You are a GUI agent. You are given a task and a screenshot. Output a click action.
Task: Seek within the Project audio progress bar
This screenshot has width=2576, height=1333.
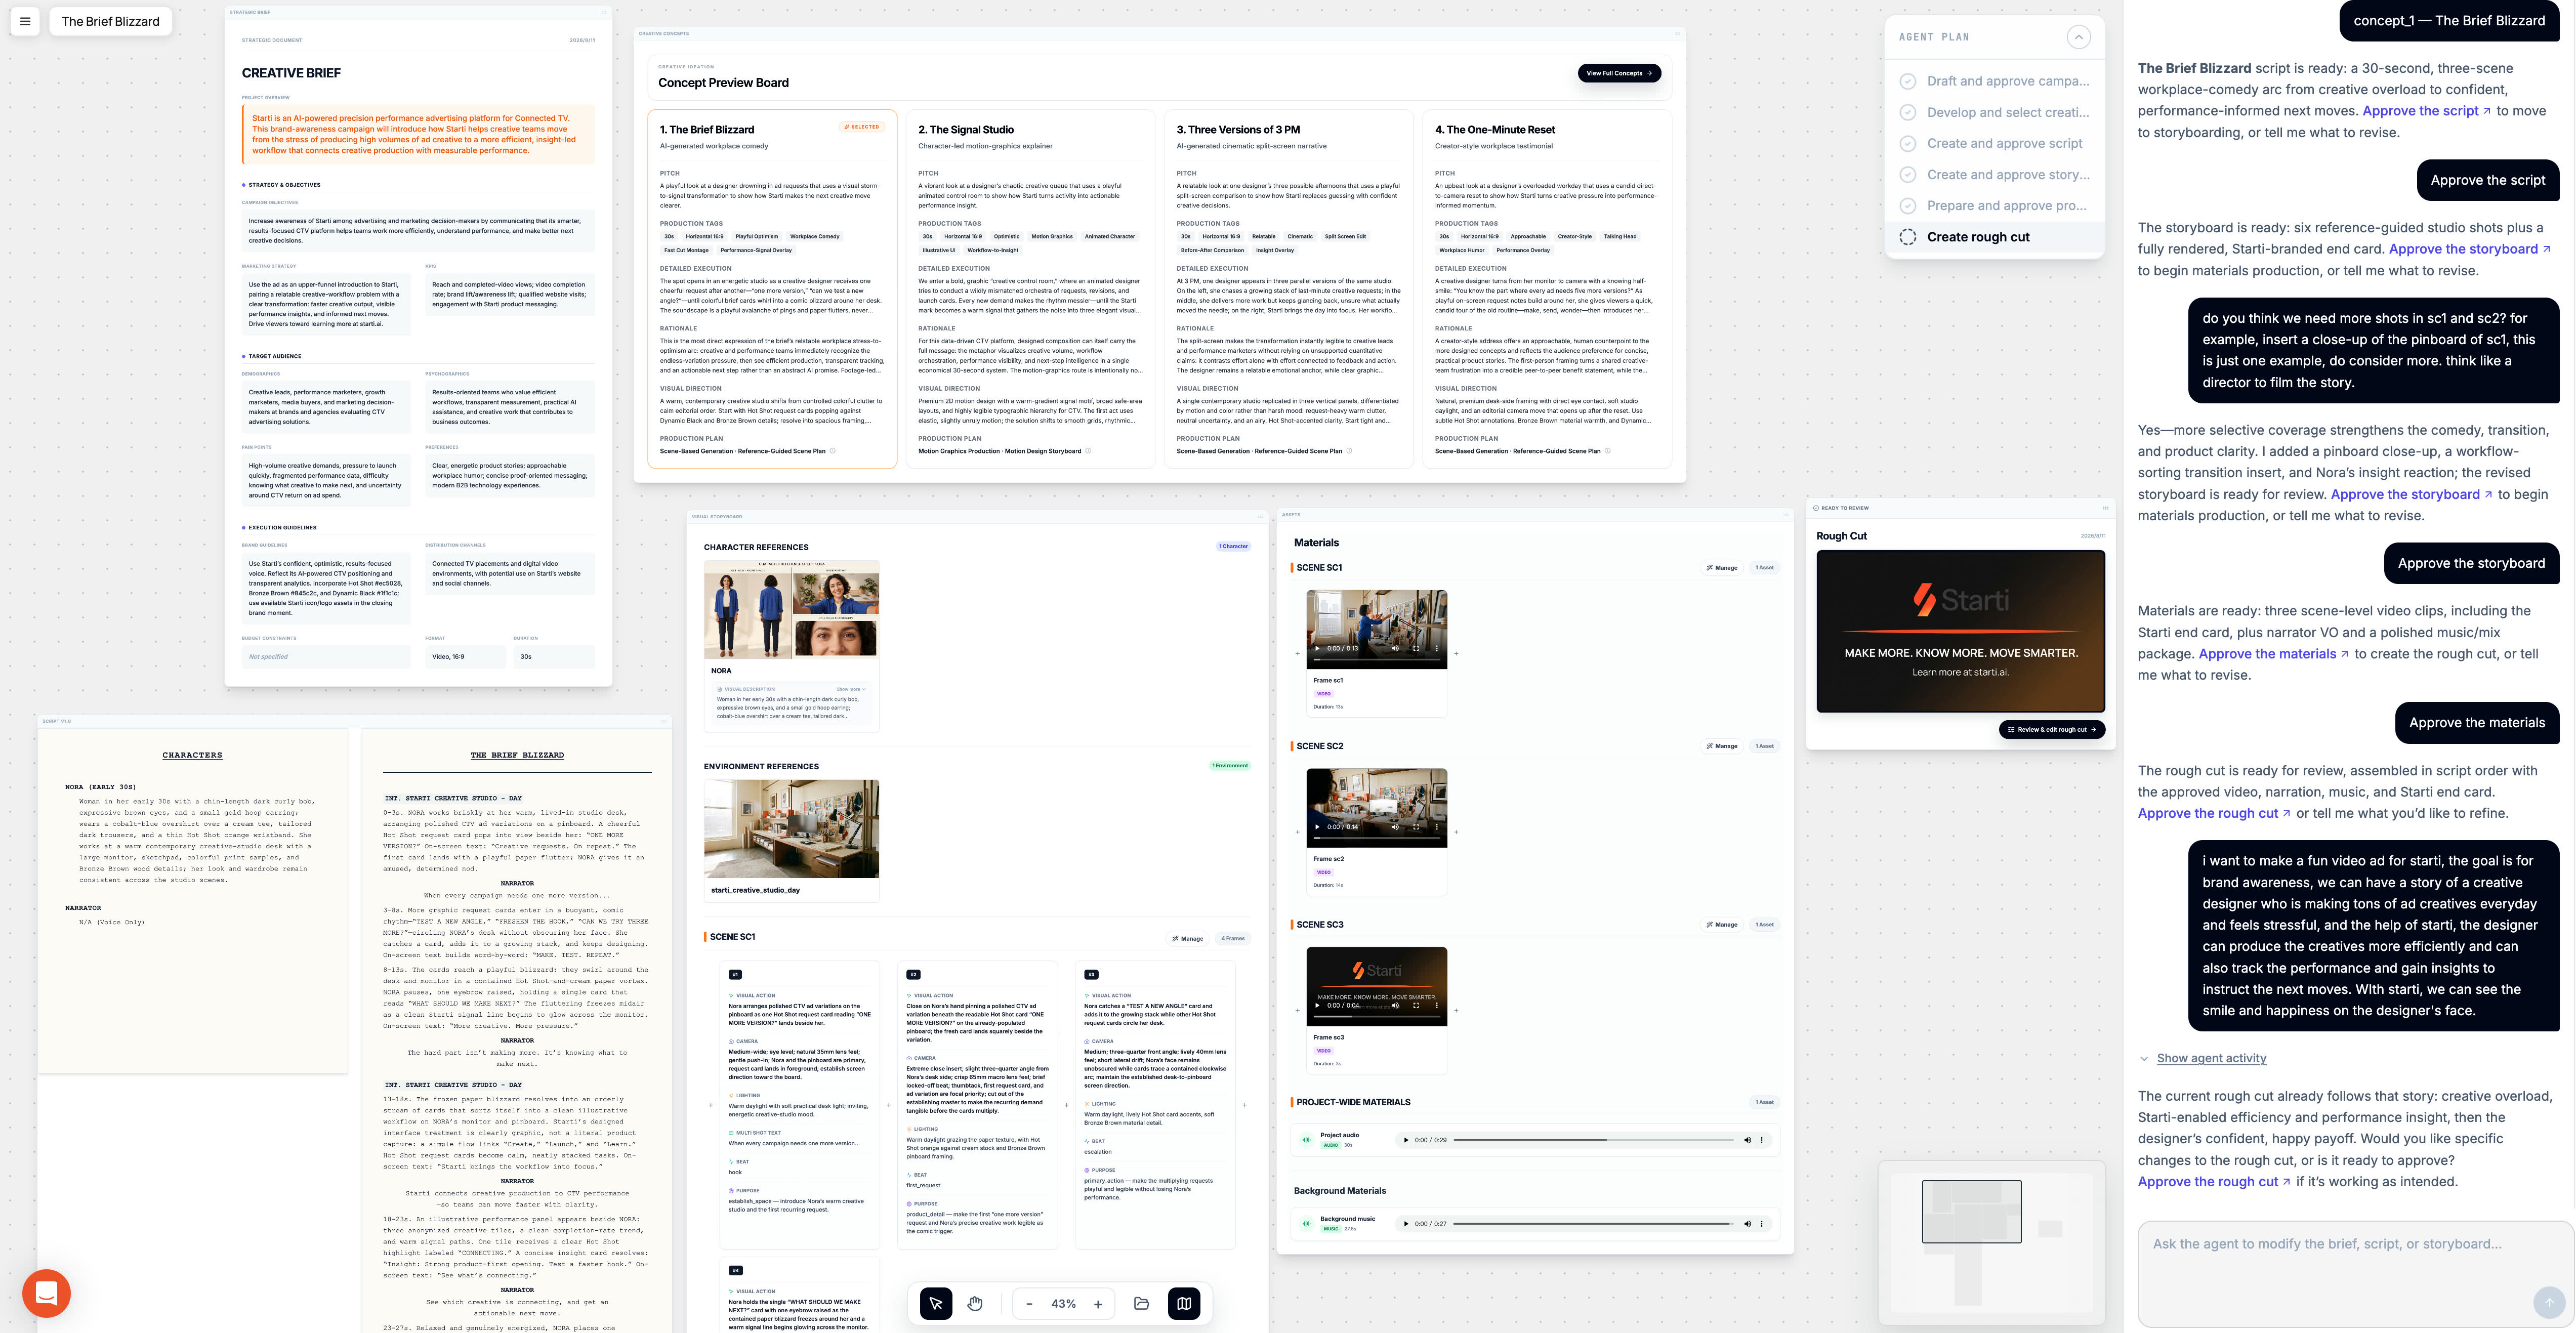pos(1594,1140)
